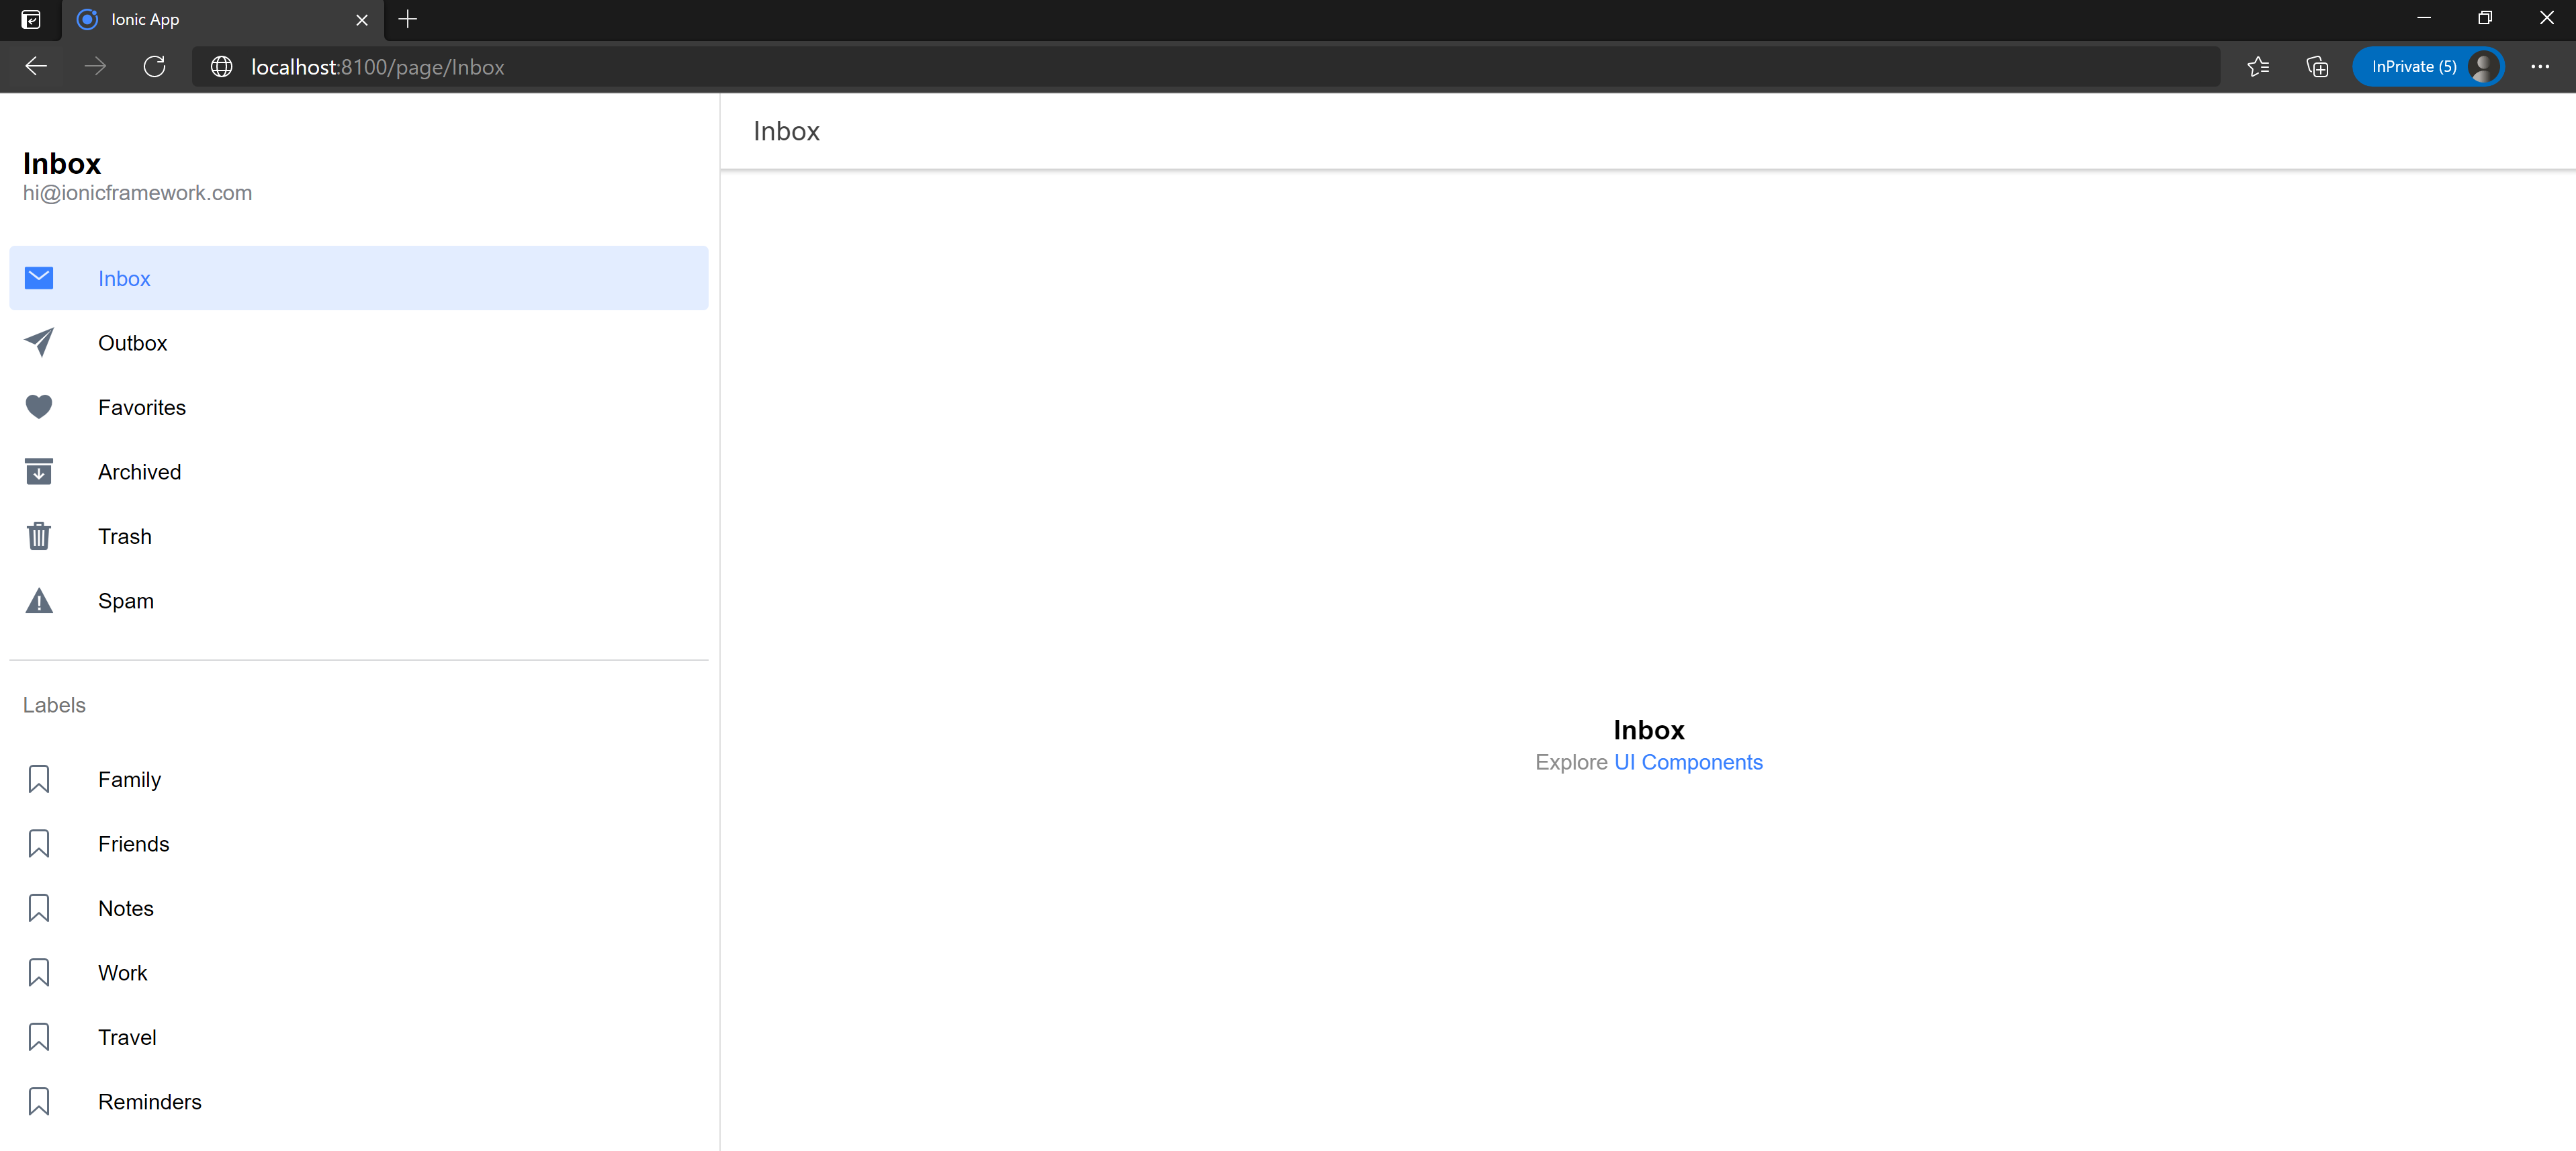The width and height of the screenshot is (2576, 1151).
Task: Open a new browser tab
Action: point(407,19)
